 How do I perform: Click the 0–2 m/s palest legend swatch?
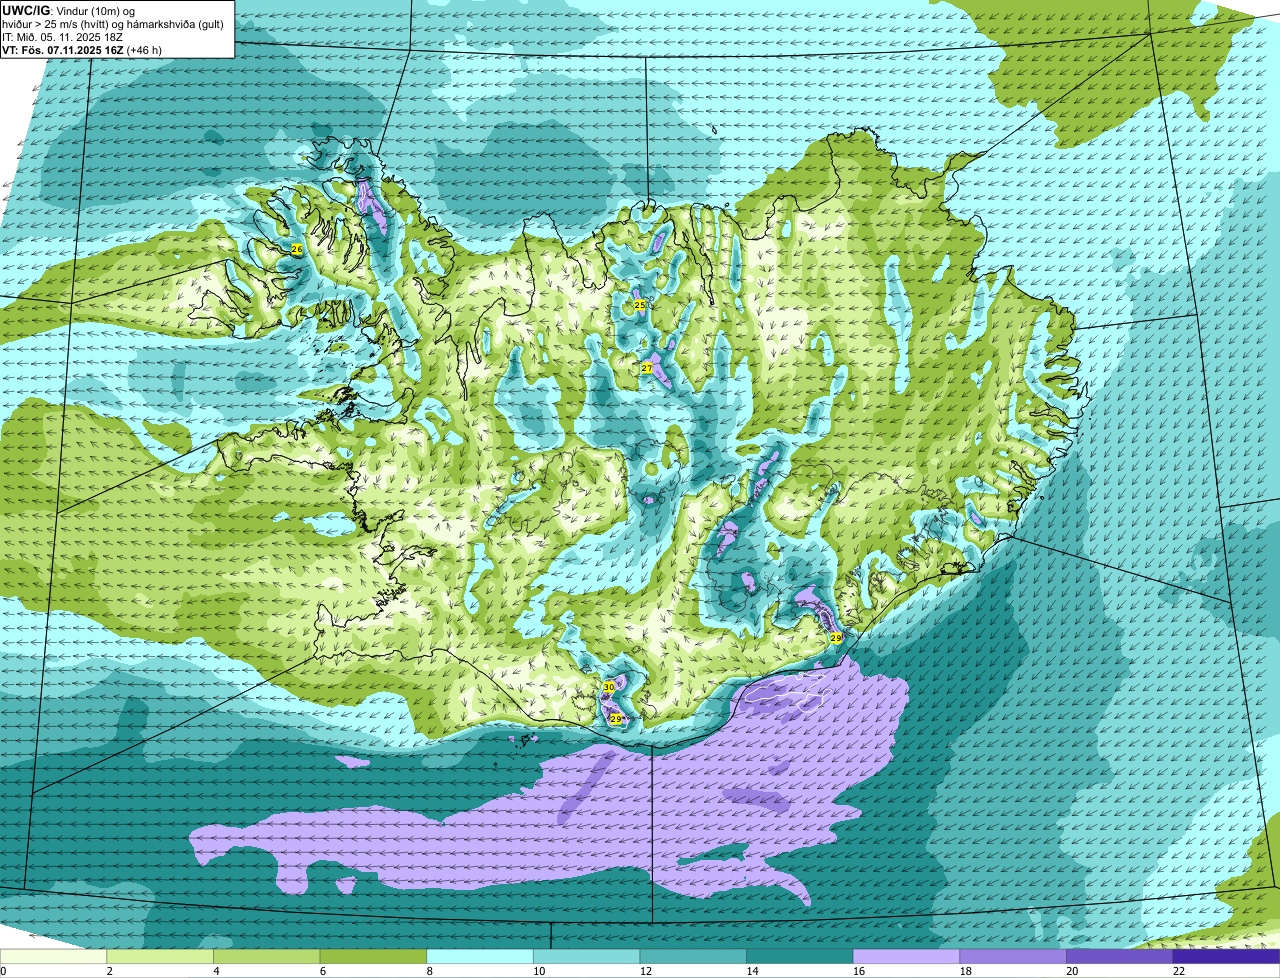click(53, 956)
